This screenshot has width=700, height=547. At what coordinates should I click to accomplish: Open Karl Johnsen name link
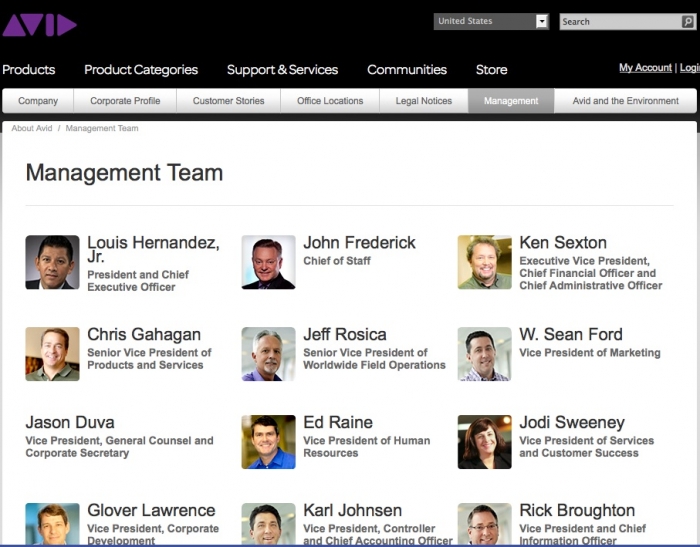tap(352, 510)
